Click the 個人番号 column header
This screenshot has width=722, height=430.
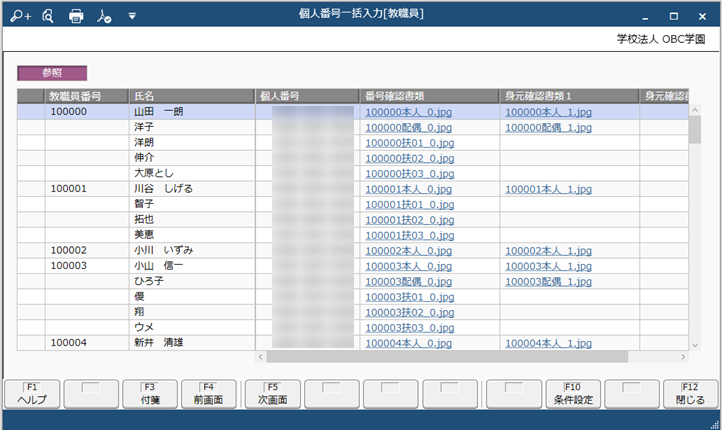coord(307,96)
